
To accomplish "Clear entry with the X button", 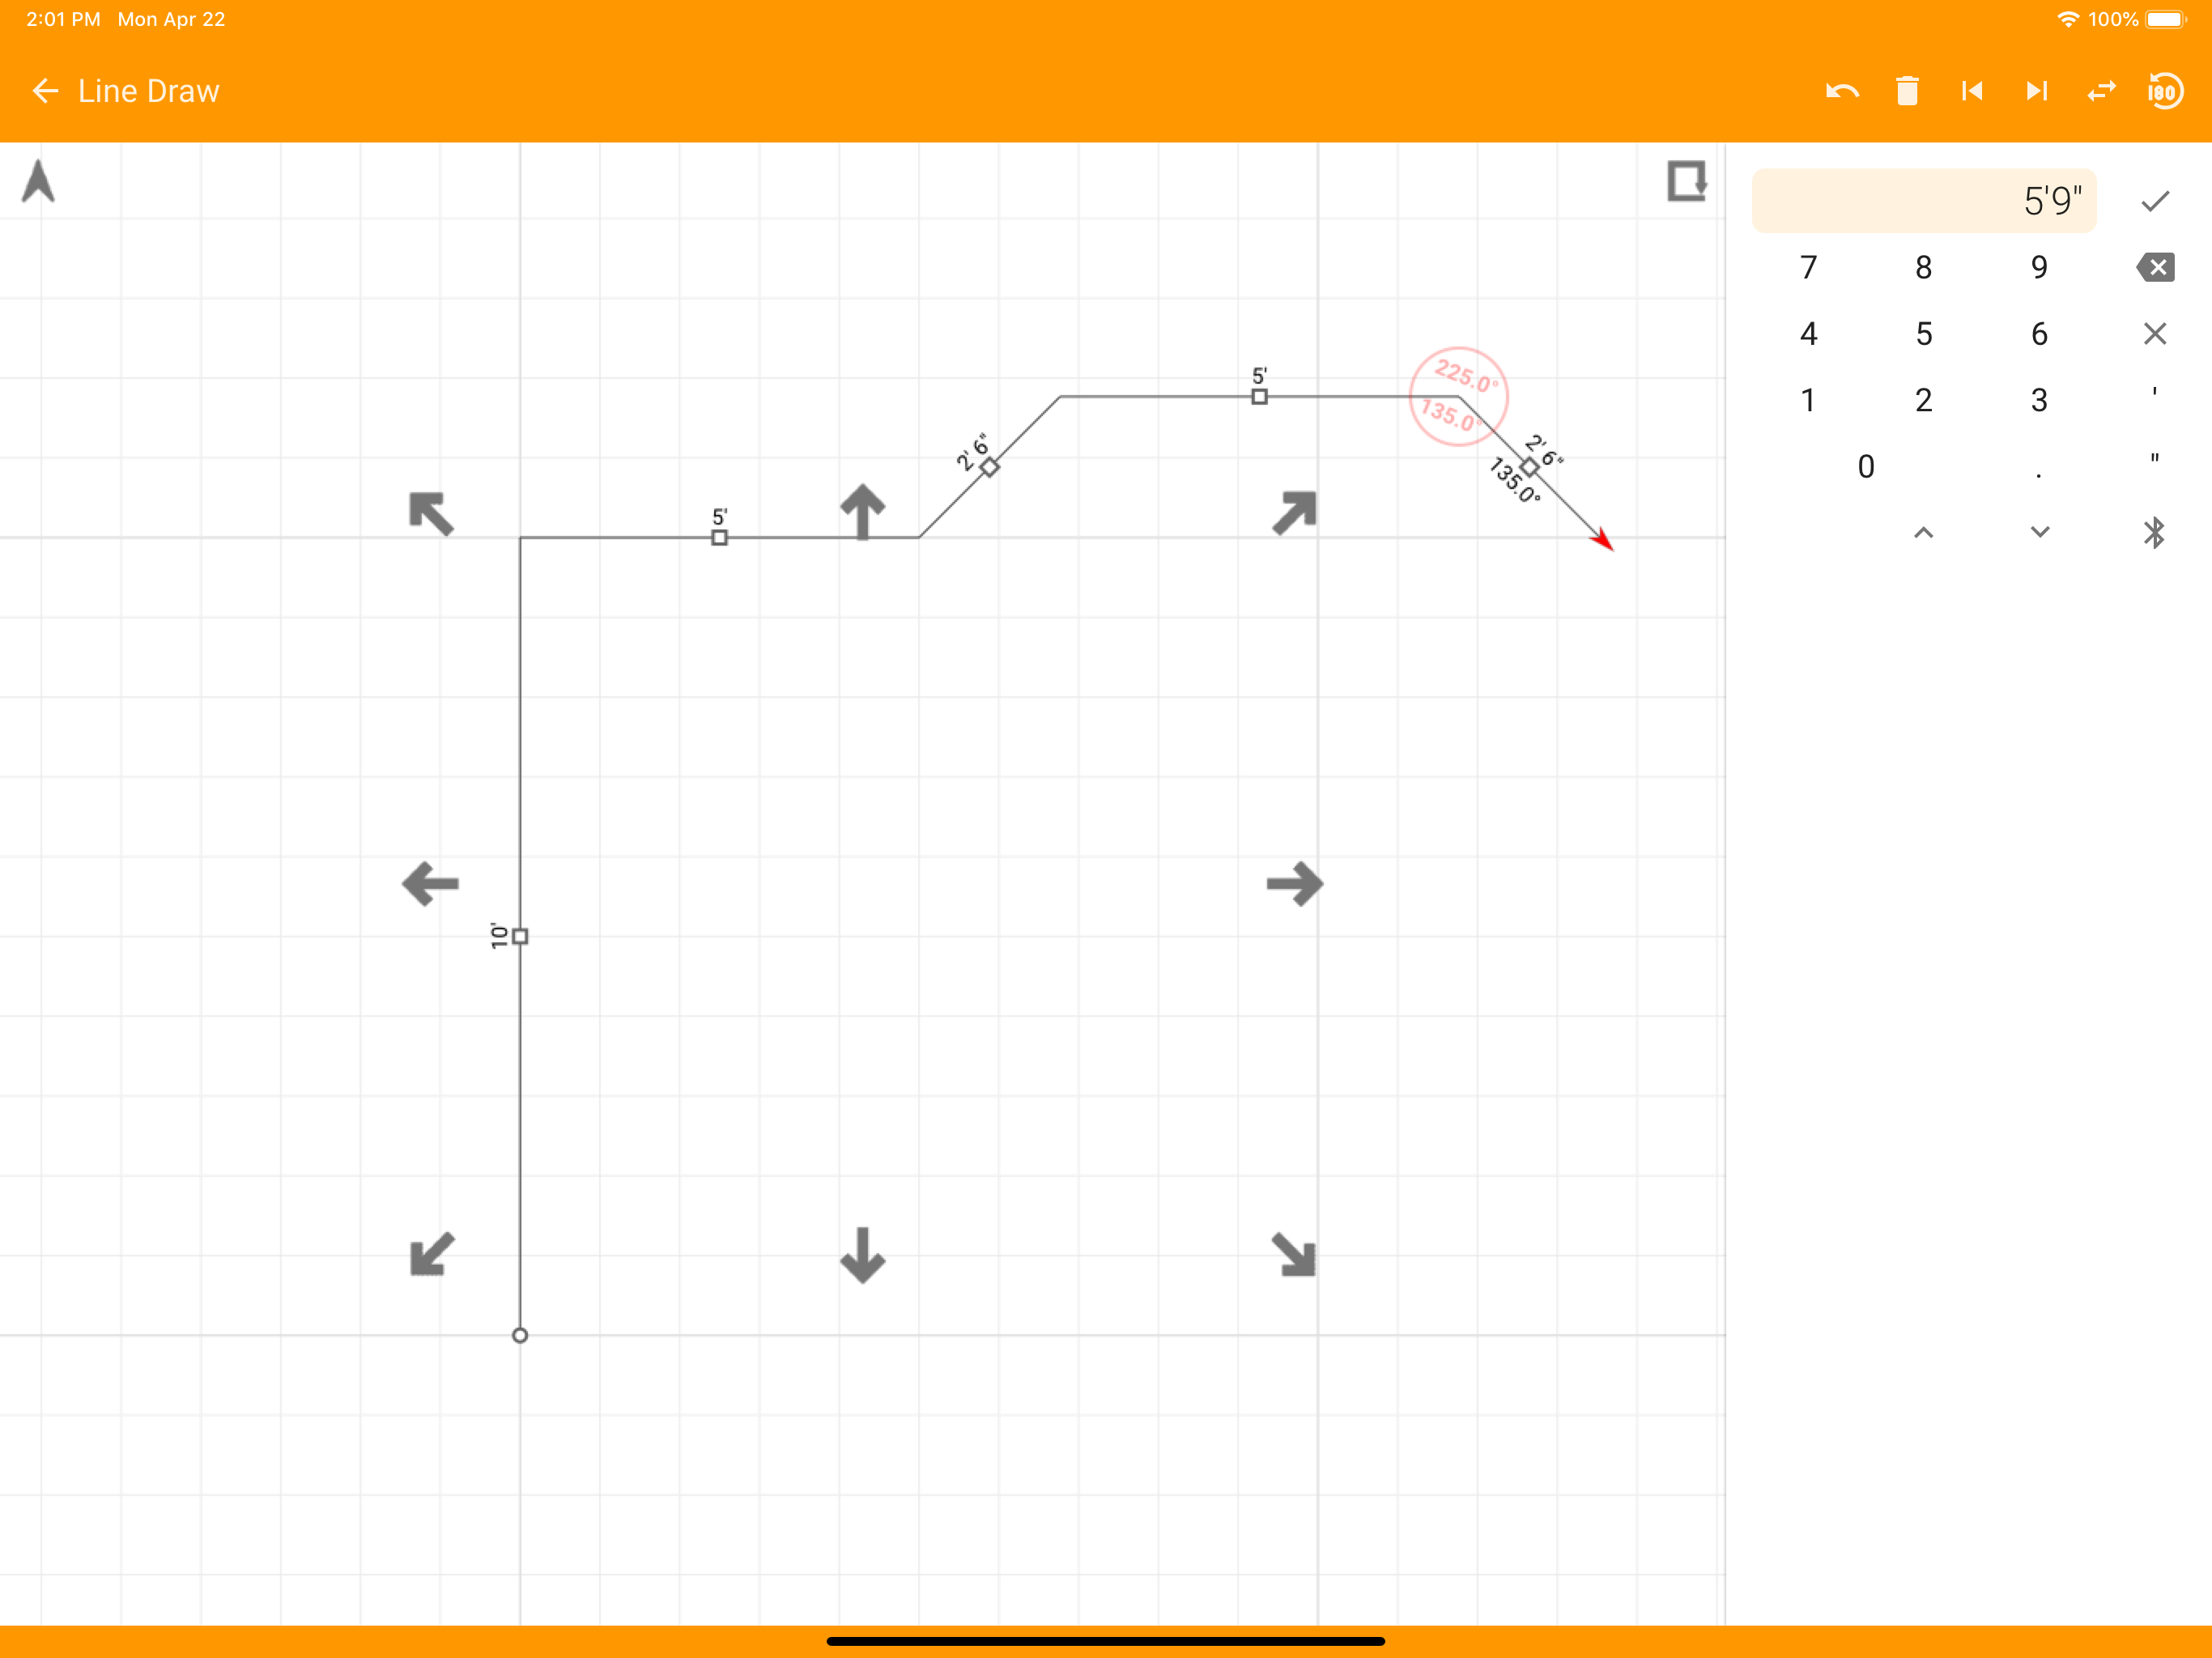I will coord(2155,333).
